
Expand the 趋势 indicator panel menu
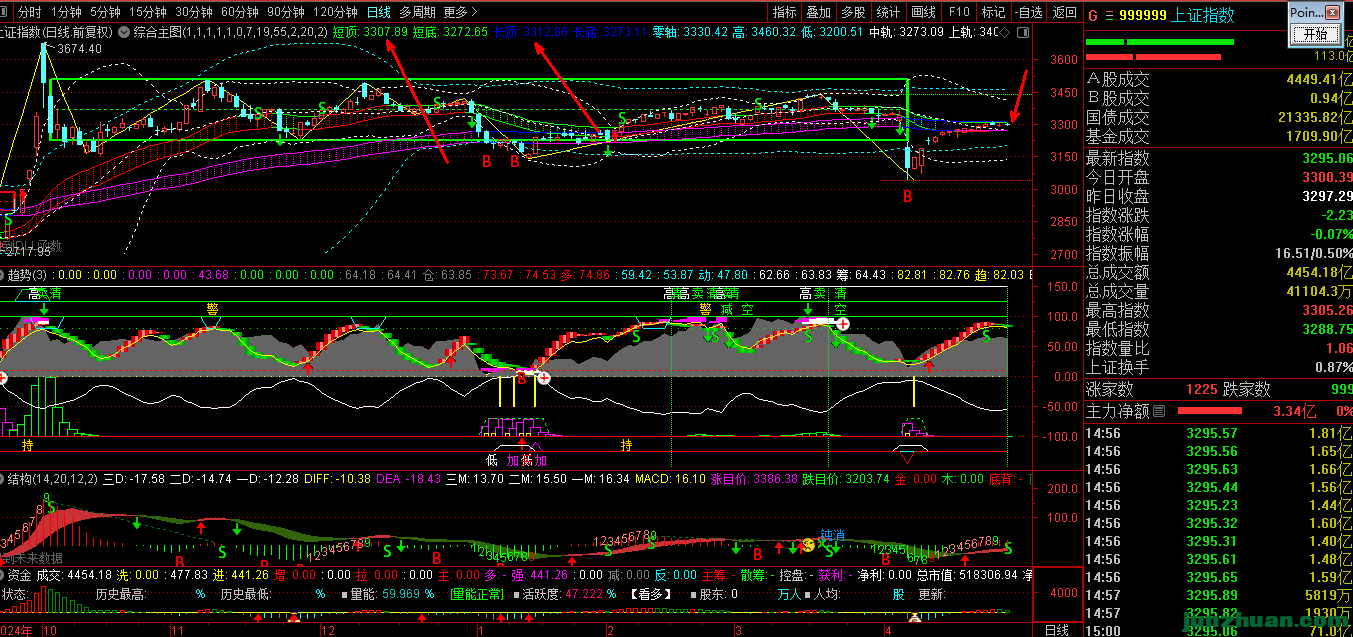3,274
